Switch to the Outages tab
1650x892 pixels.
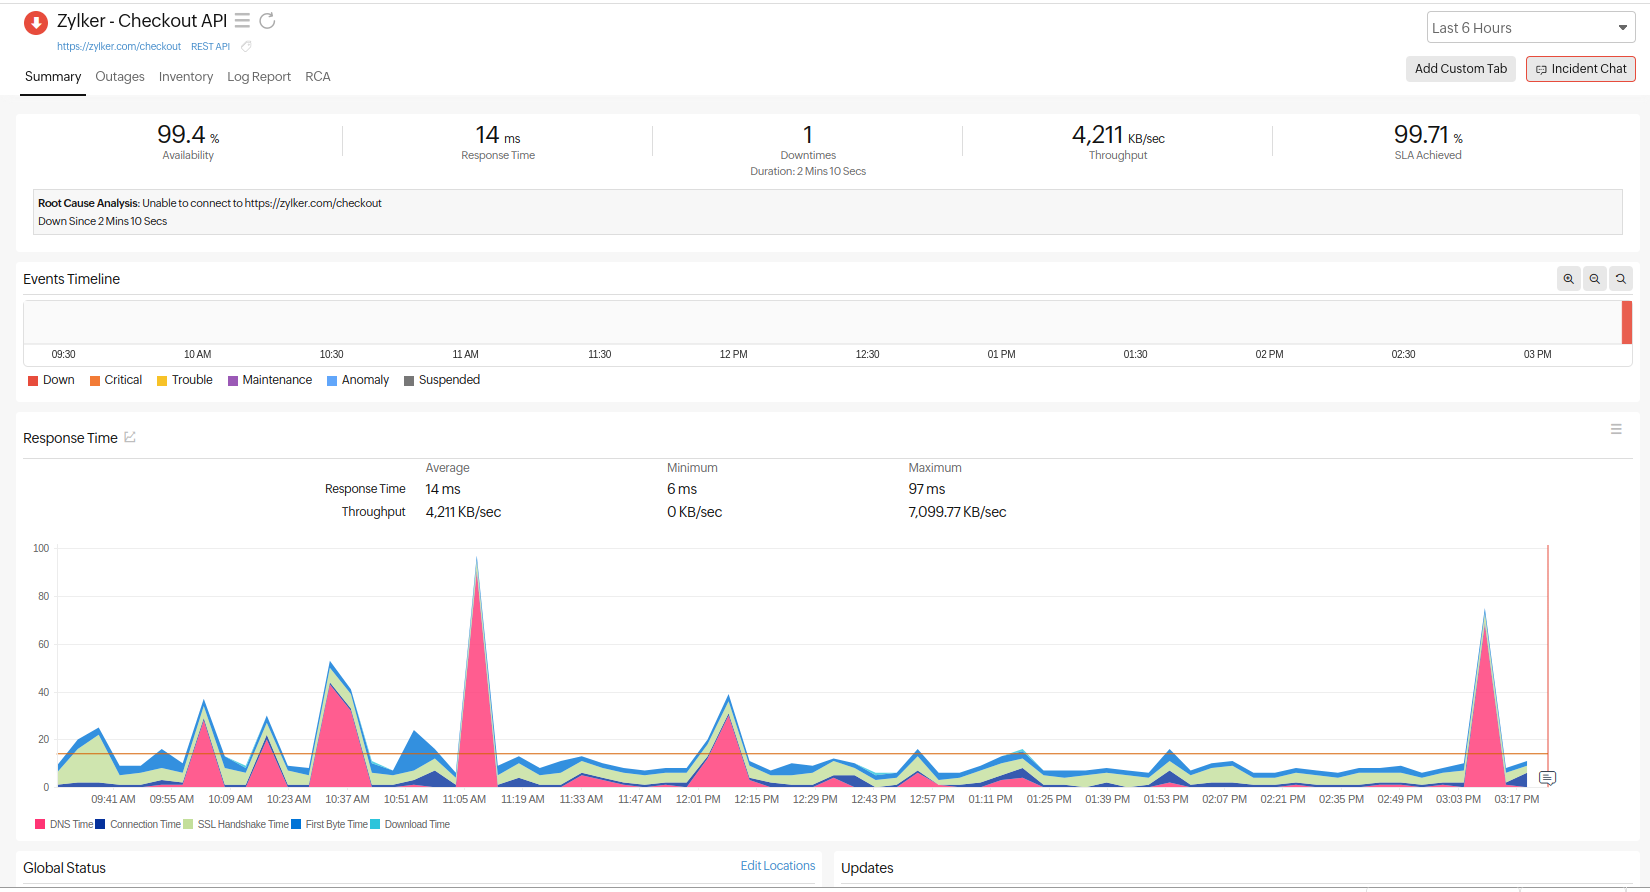pyautogui.click(x=120, y=76)
